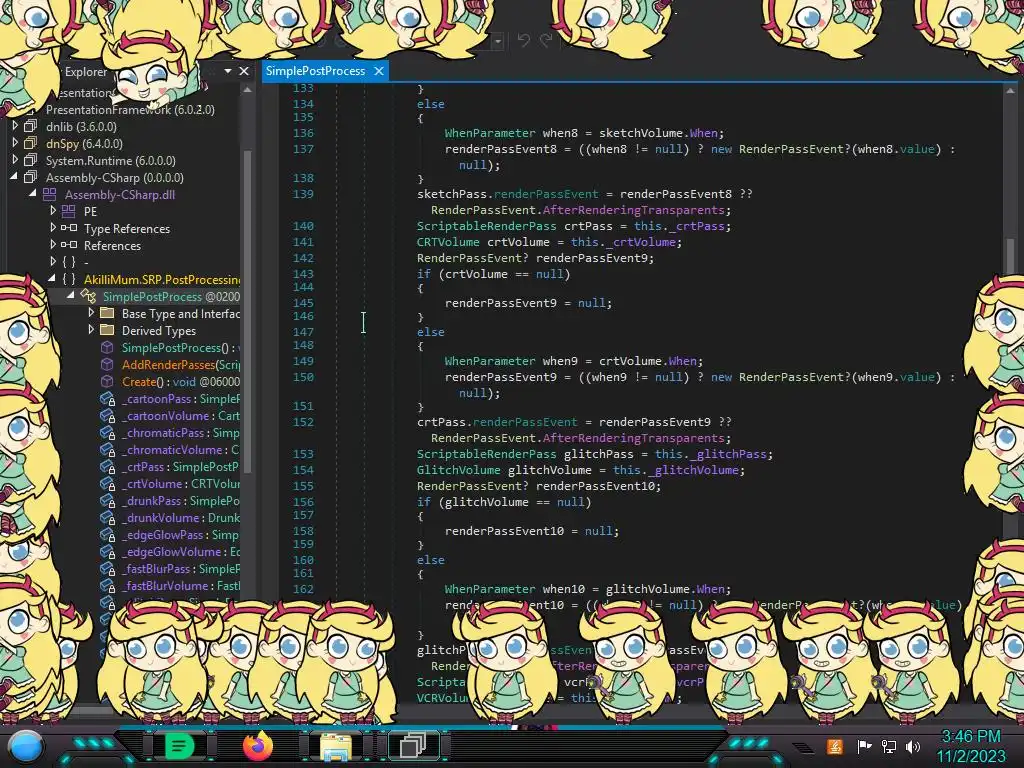Select the _chromaticVolume field row
The image size is (1024, 768).
pyautogui.click(x=180, y=449)
